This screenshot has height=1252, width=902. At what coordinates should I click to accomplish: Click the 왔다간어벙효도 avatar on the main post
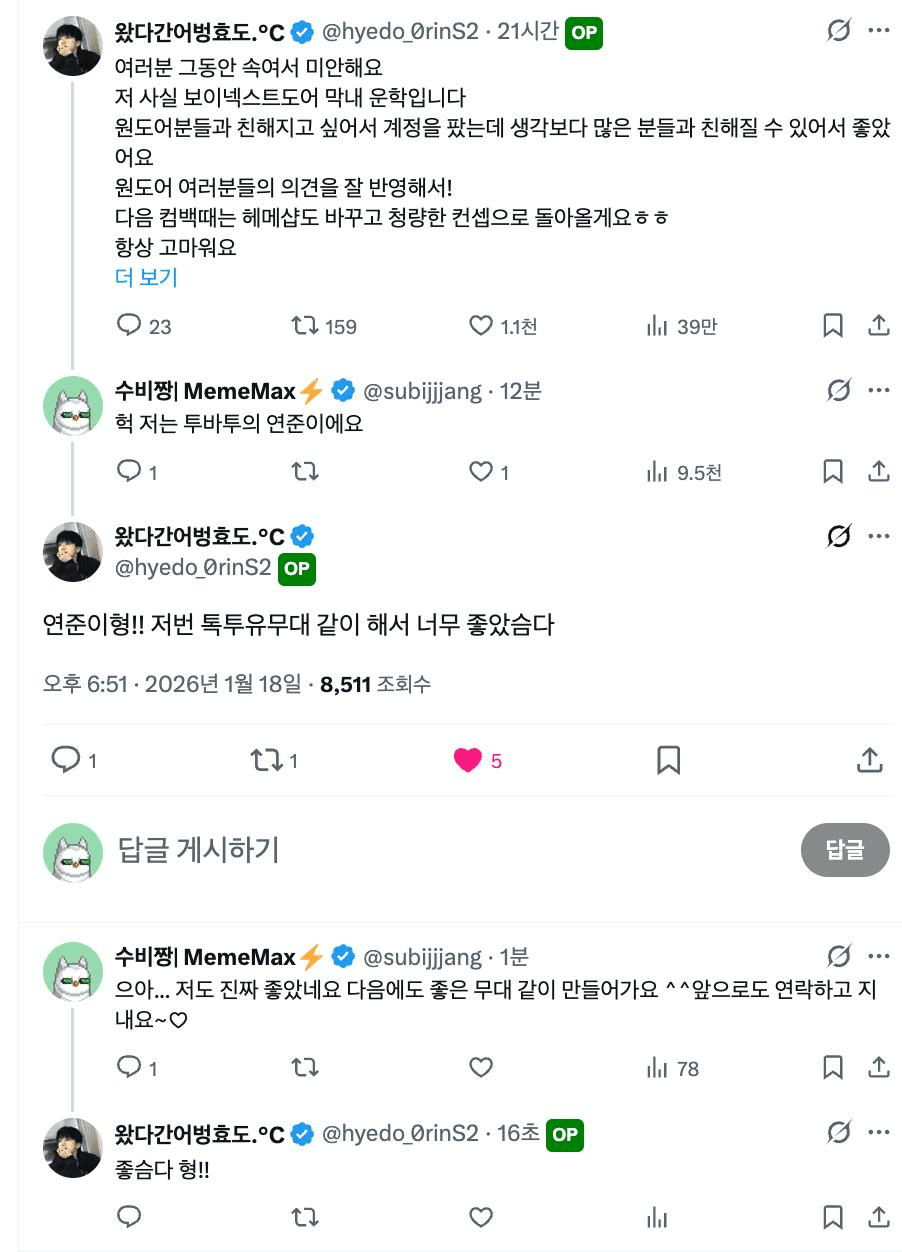[x=73, y=552]
